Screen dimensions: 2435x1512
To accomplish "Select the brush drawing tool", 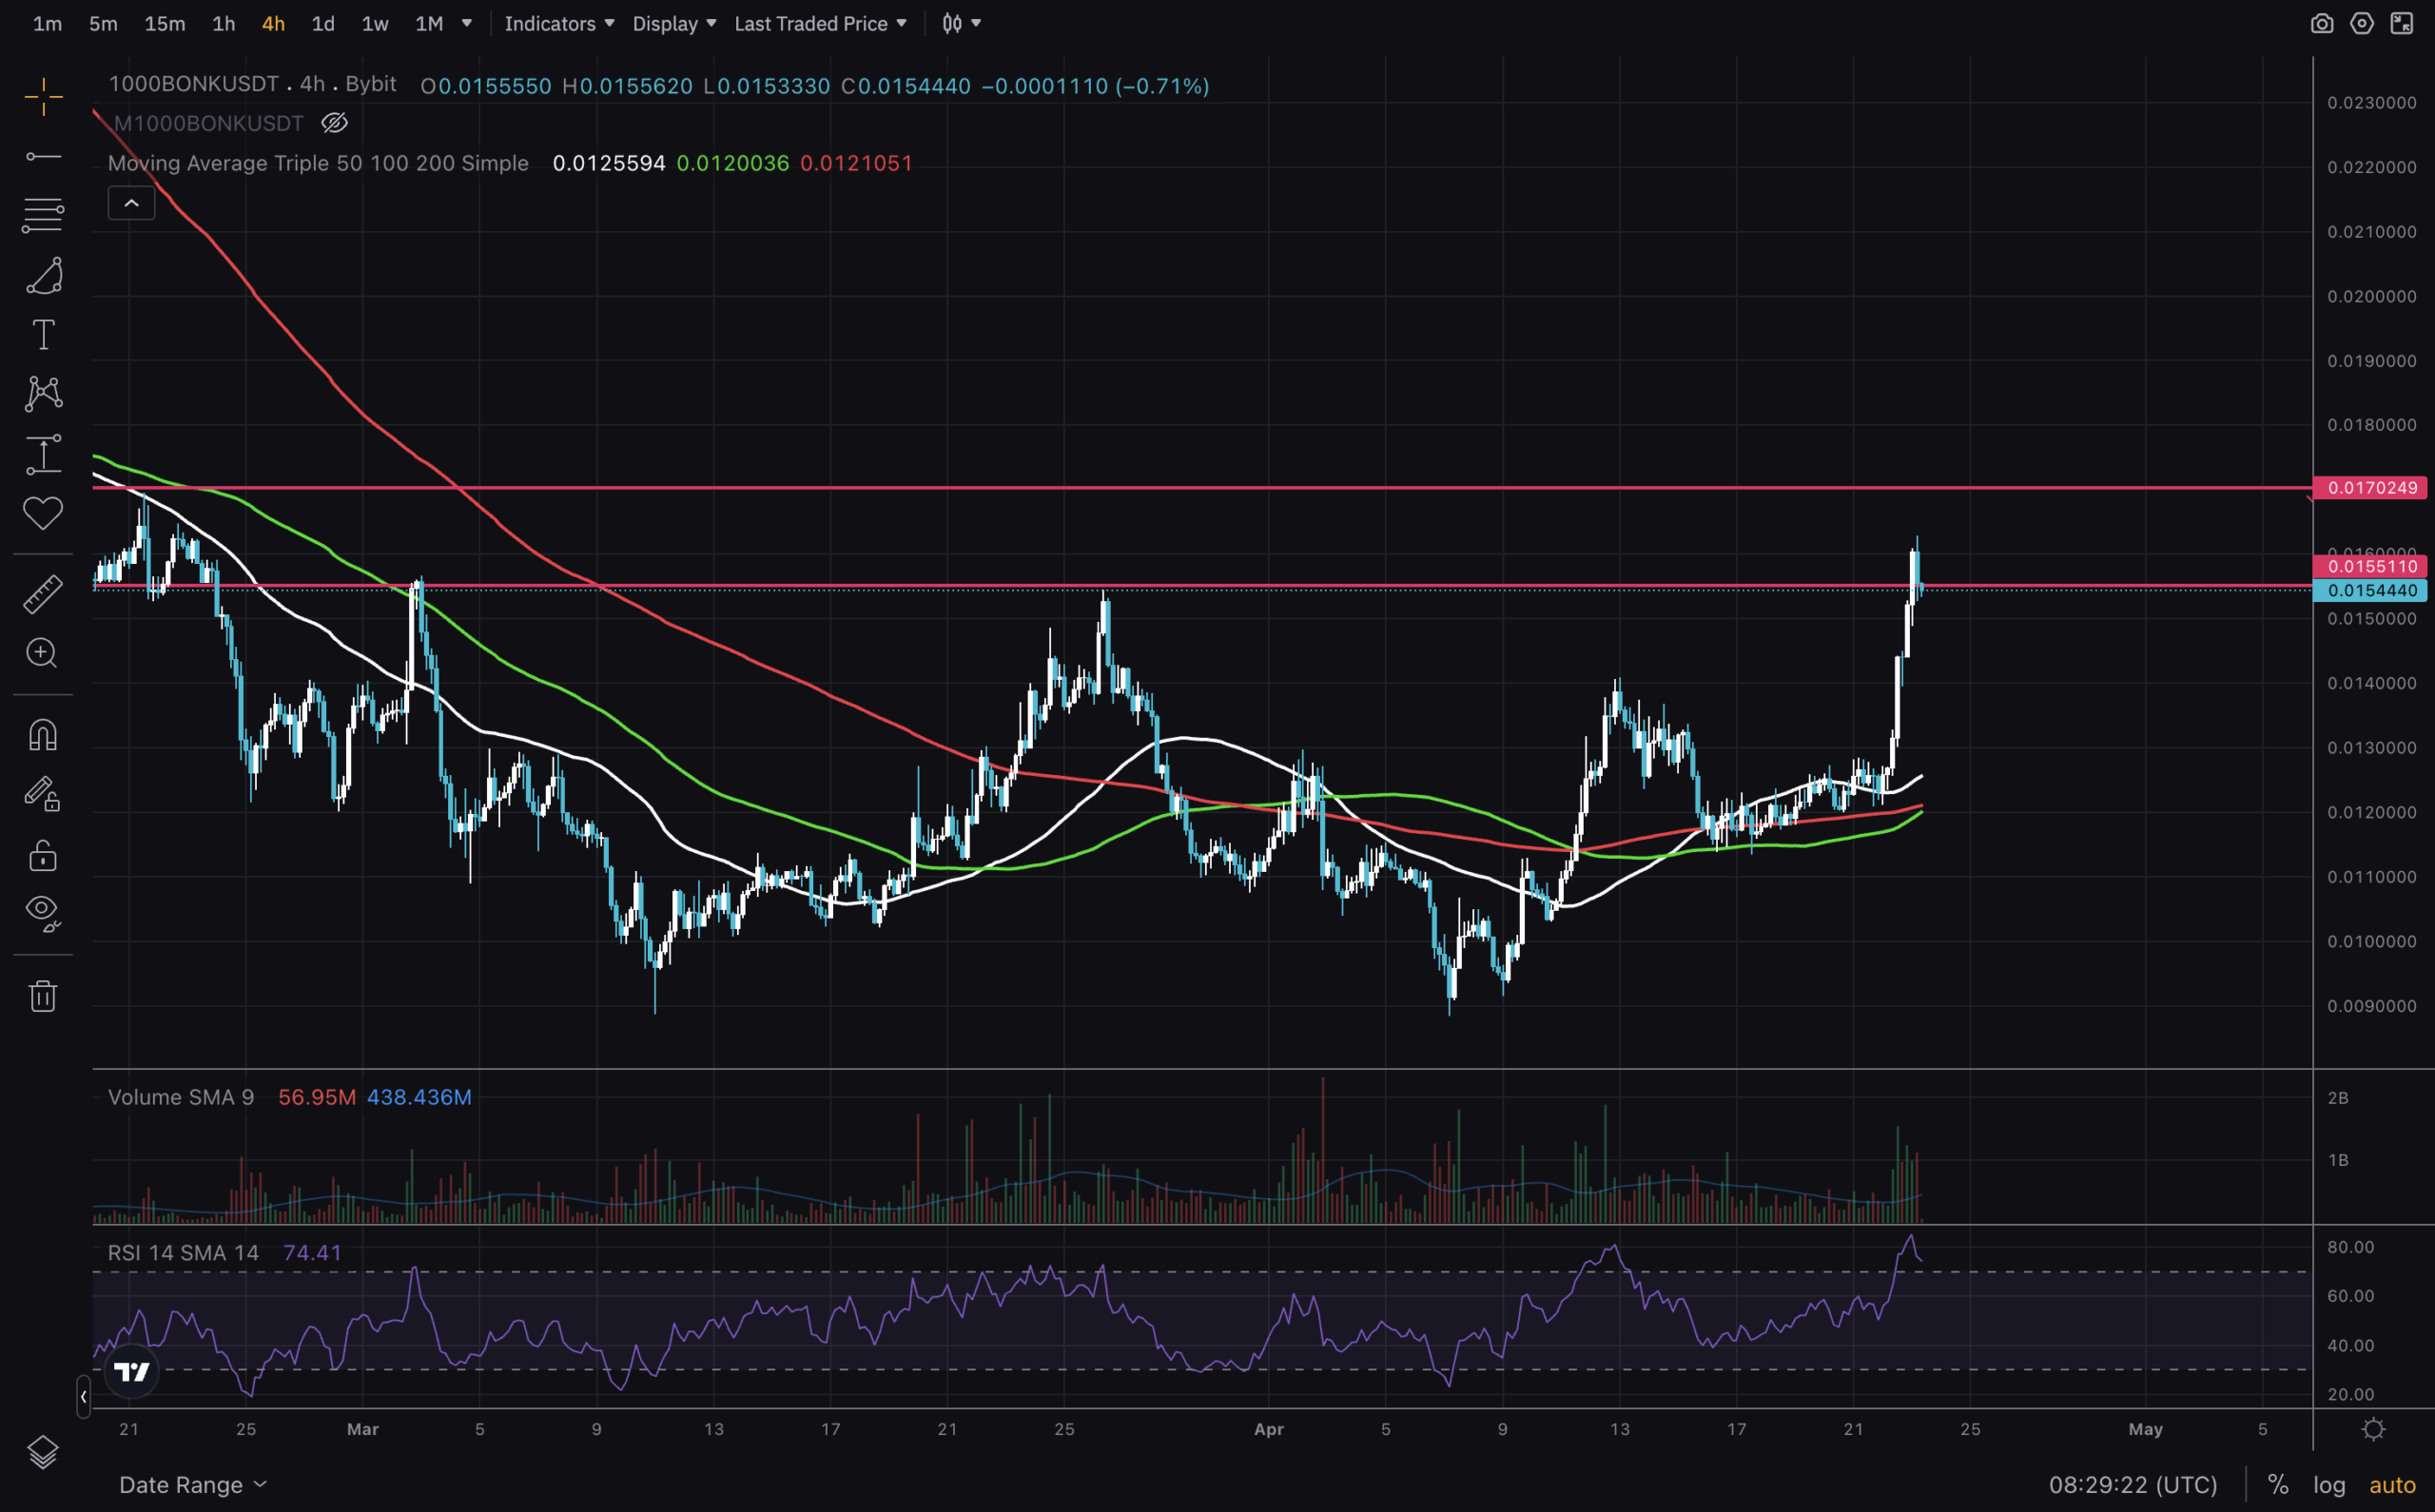I will pos(43,275).
